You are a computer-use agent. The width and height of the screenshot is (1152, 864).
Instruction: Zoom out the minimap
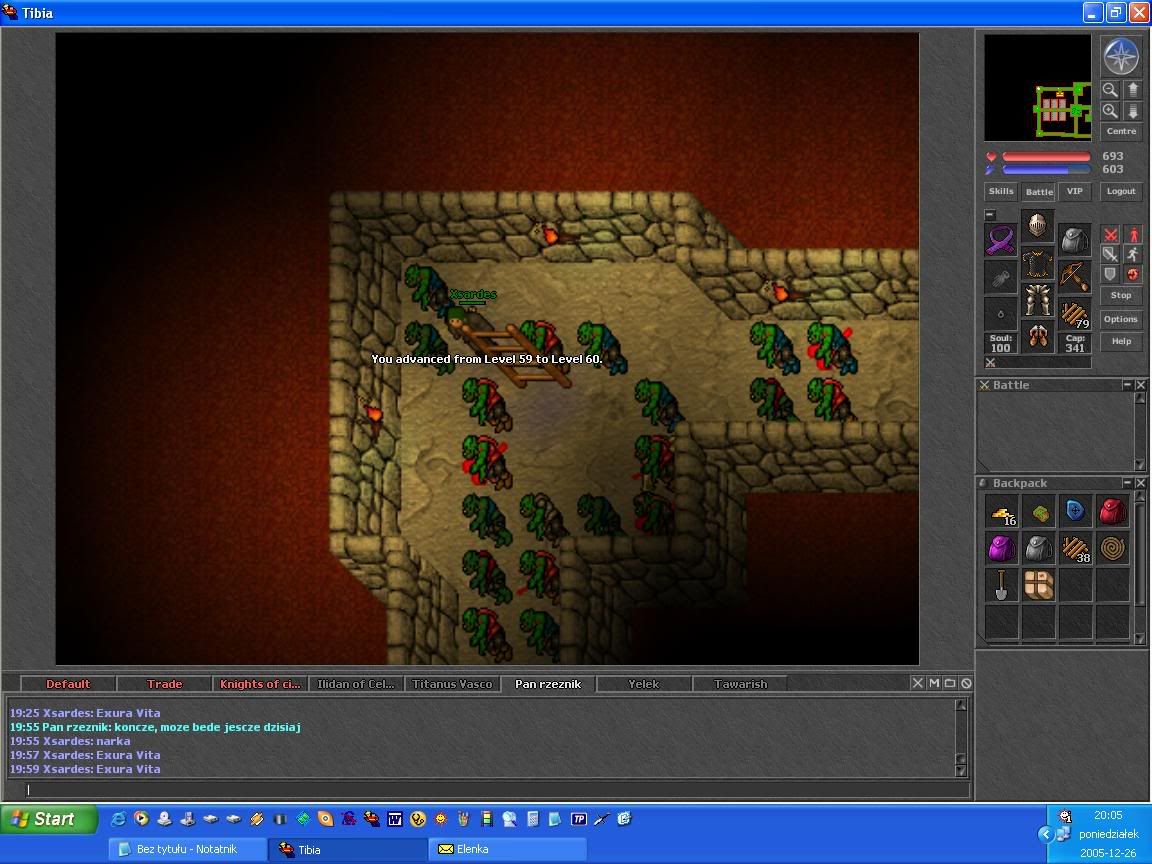pos(1110,90)
